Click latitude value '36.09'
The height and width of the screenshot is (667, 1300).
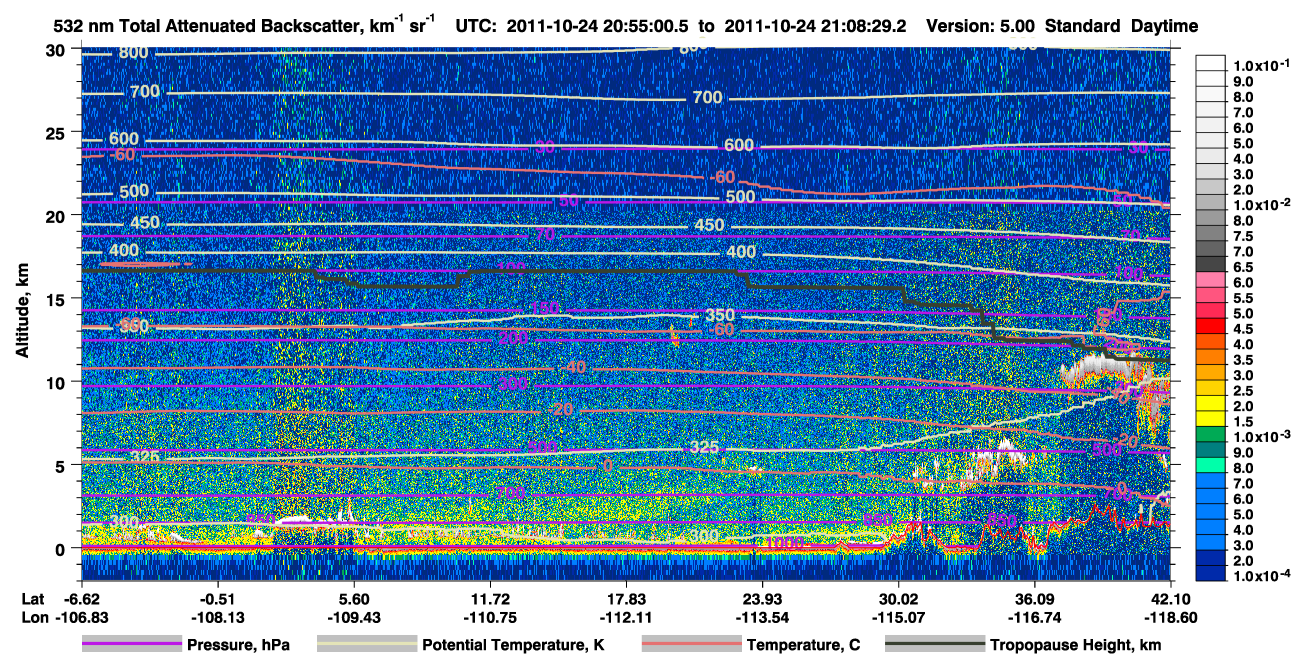1035,600
